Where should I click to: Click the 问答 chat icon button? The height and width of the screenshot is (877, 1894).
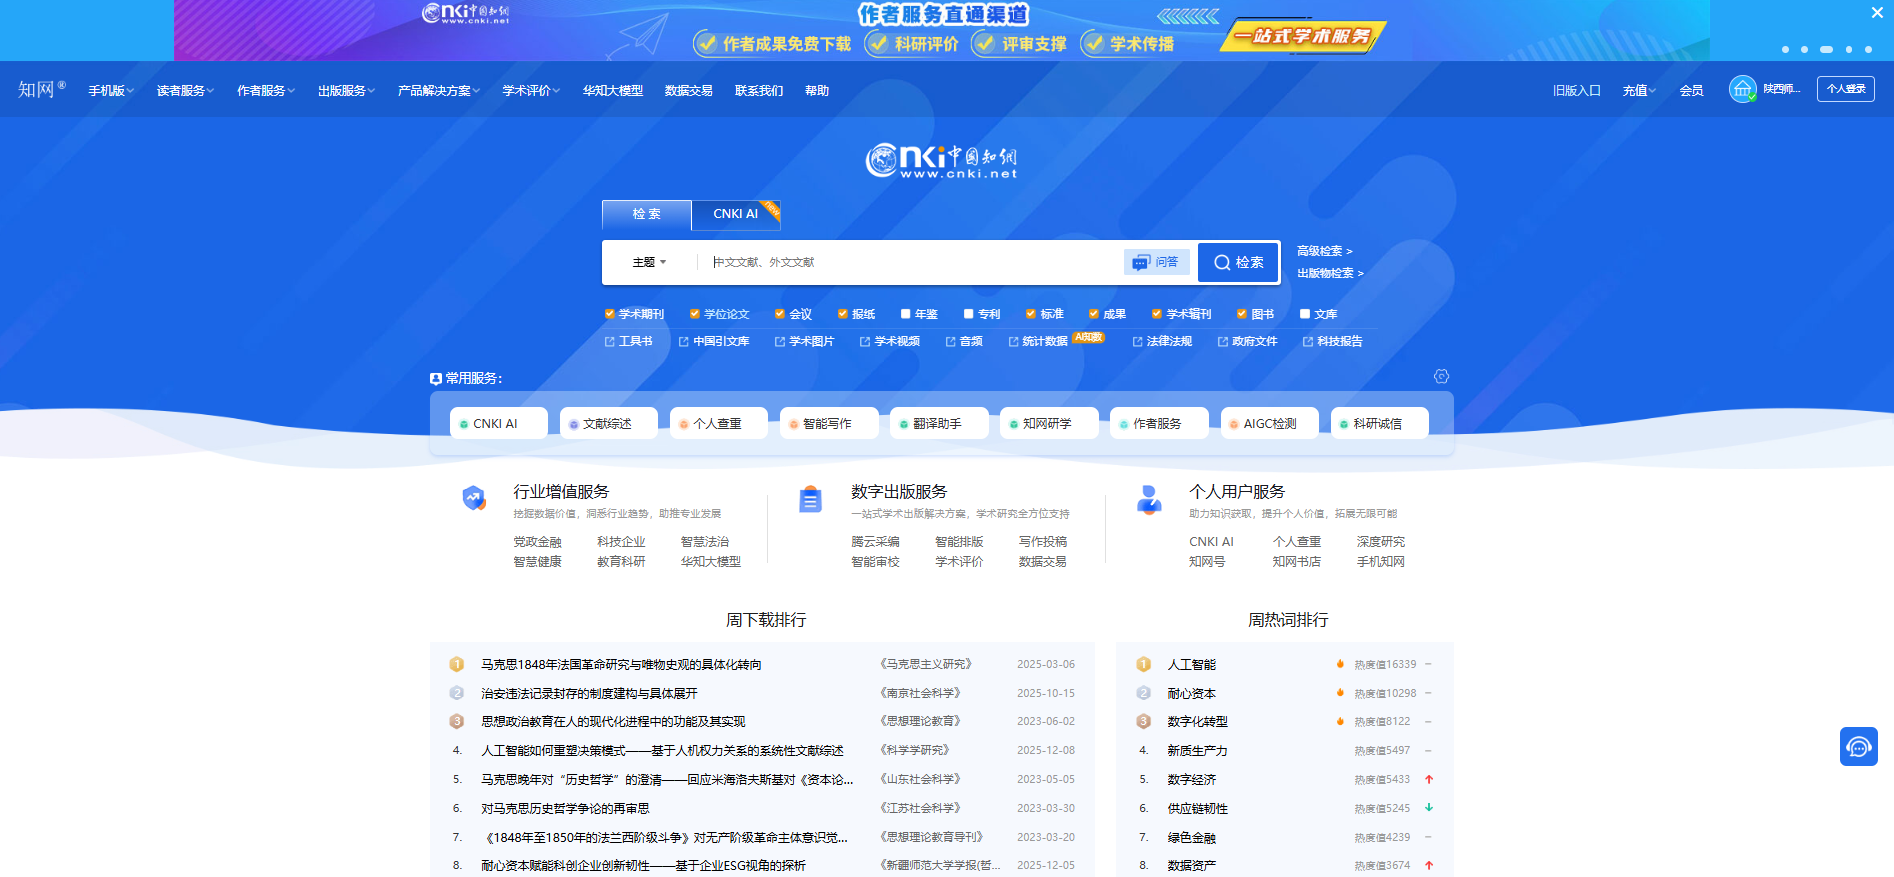[x=1157, y=262]
